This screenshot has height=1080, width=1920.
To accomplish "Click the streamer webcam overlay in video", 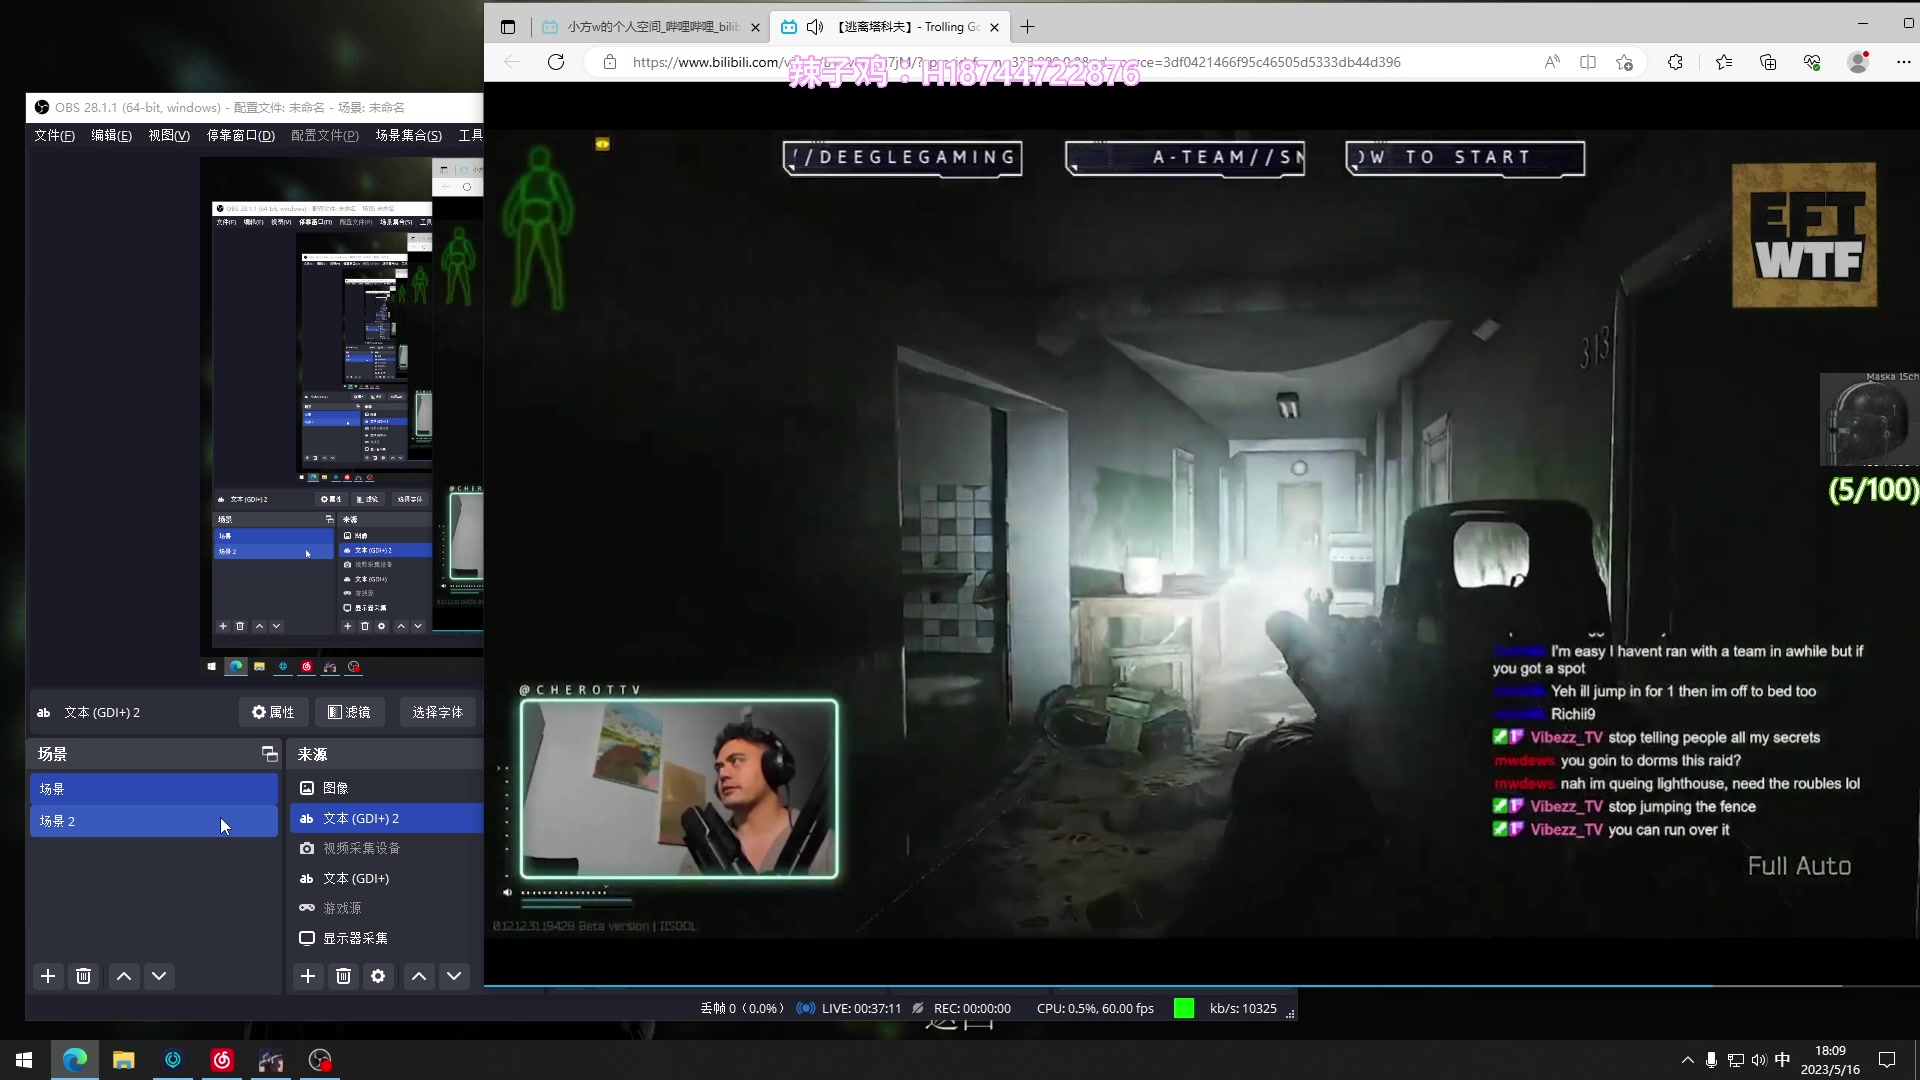I will 679,789.
